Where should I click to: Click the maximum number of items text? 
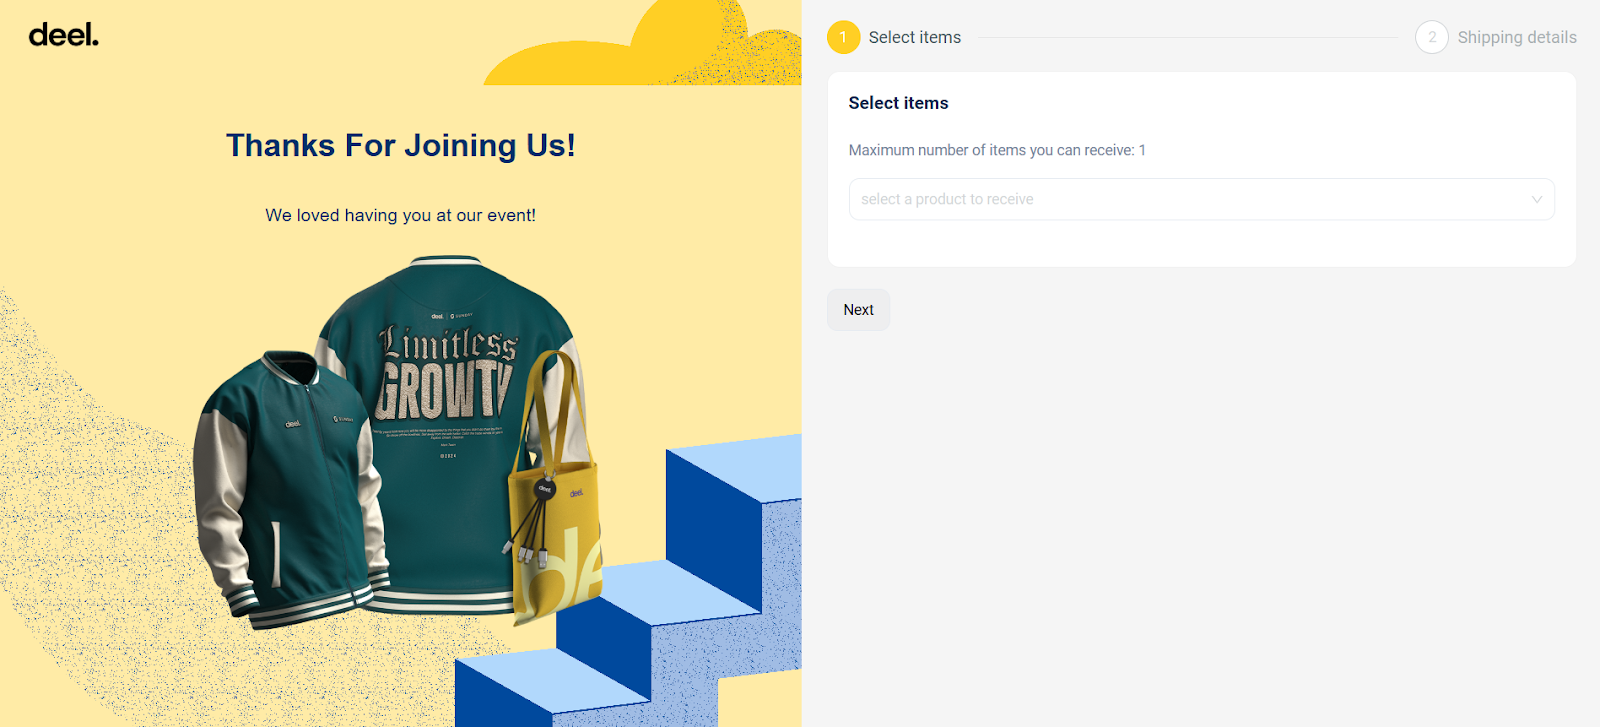coord(997,150)
